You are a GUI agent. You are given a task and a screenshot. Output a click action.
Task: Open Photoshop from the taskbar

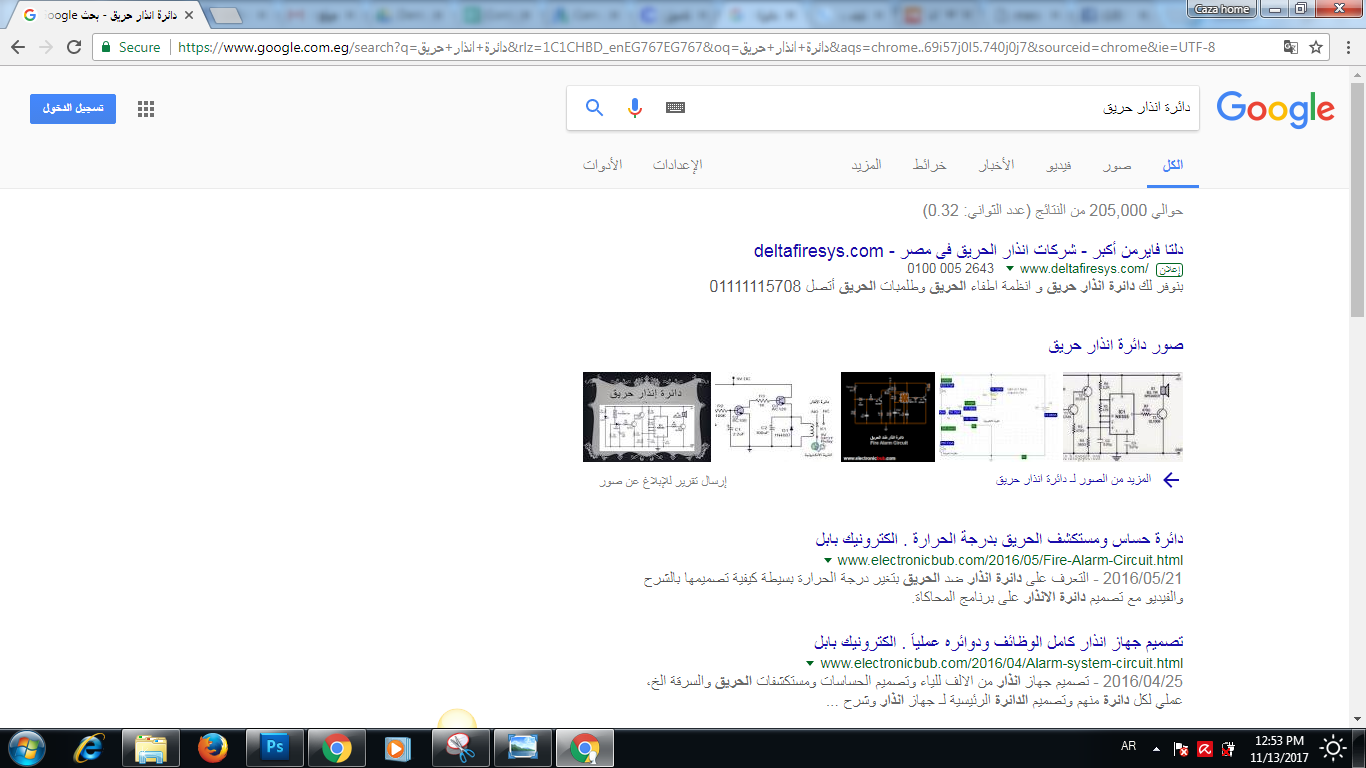[x=273, y=747]
